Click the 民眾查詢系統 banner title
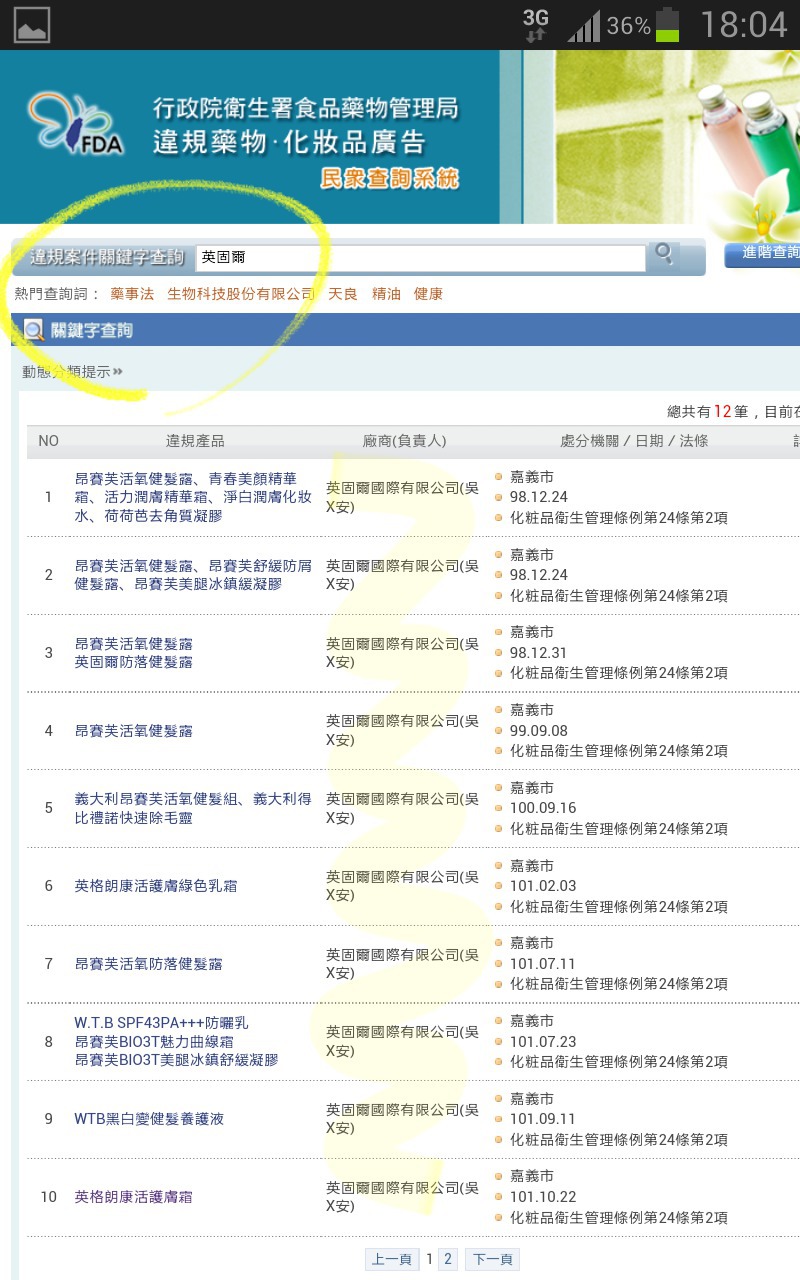Screen dimensions: 800x1280 pyautogui.click(x=389, y=179)
